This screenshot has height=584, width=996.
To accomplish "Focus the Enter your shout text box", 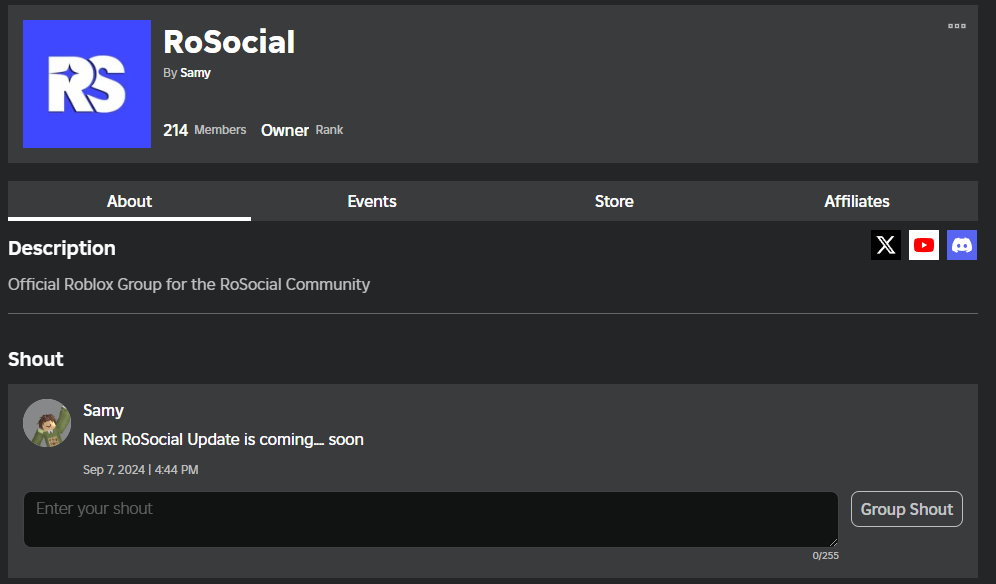I will tap(431, 519).
